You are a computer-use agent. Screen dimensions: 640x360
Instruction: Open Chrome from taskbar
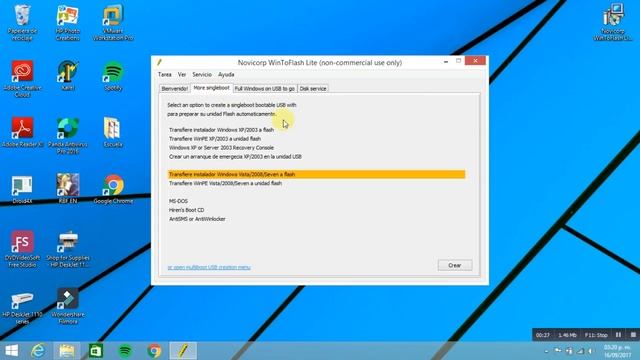[x=154, y=351]
